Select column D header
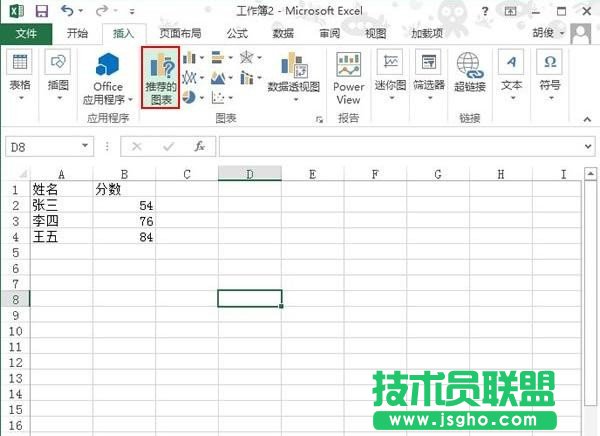 point(250,174)
